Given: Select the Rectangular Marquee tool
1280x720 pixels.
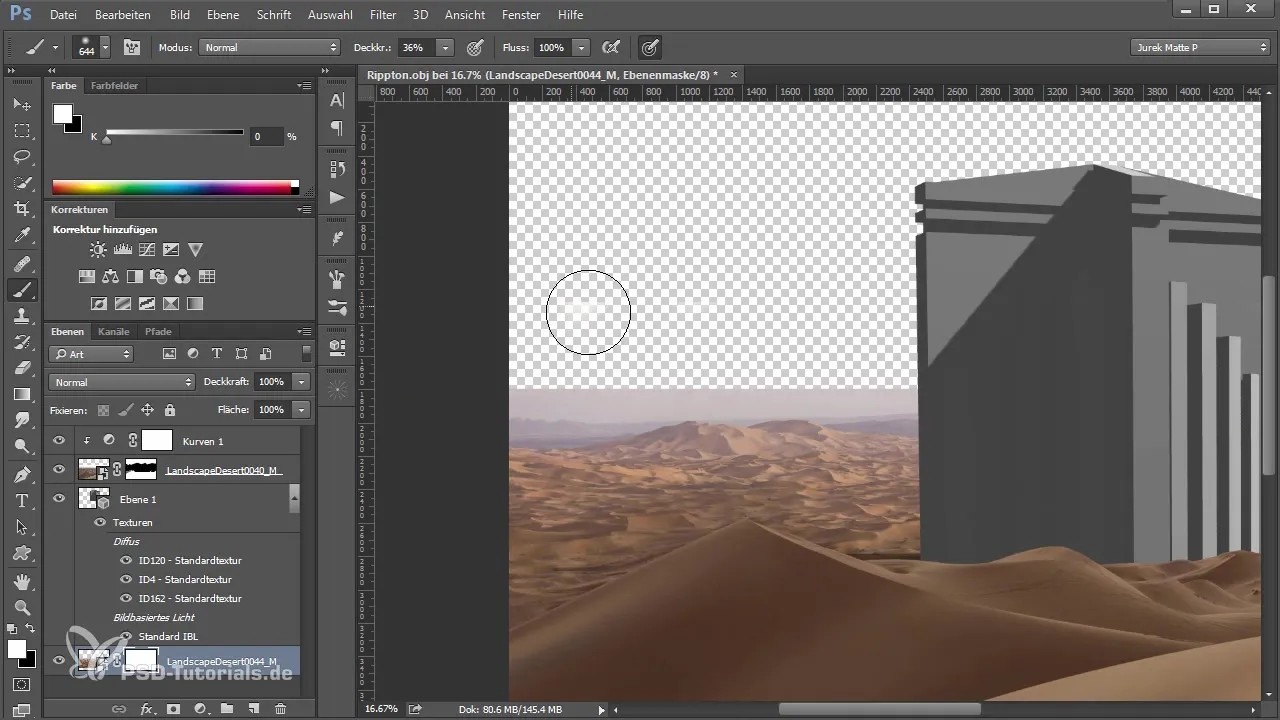Looking at the screenshot, I should click(22, 131).
